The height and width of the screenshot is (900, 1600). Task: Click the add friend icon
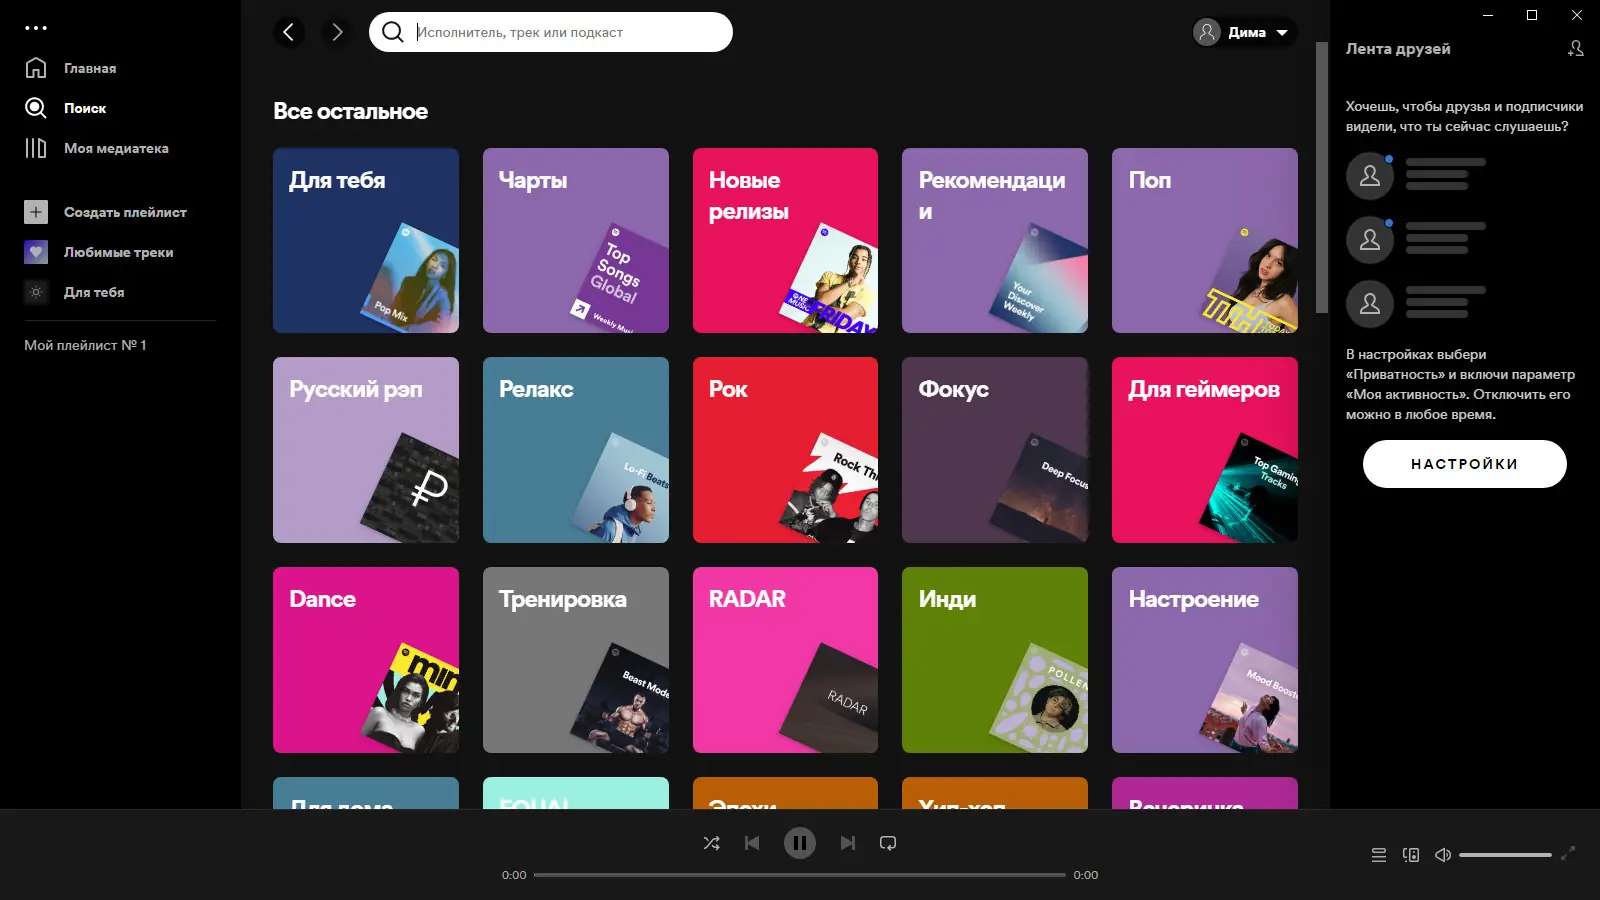(x=1576, y=48)
